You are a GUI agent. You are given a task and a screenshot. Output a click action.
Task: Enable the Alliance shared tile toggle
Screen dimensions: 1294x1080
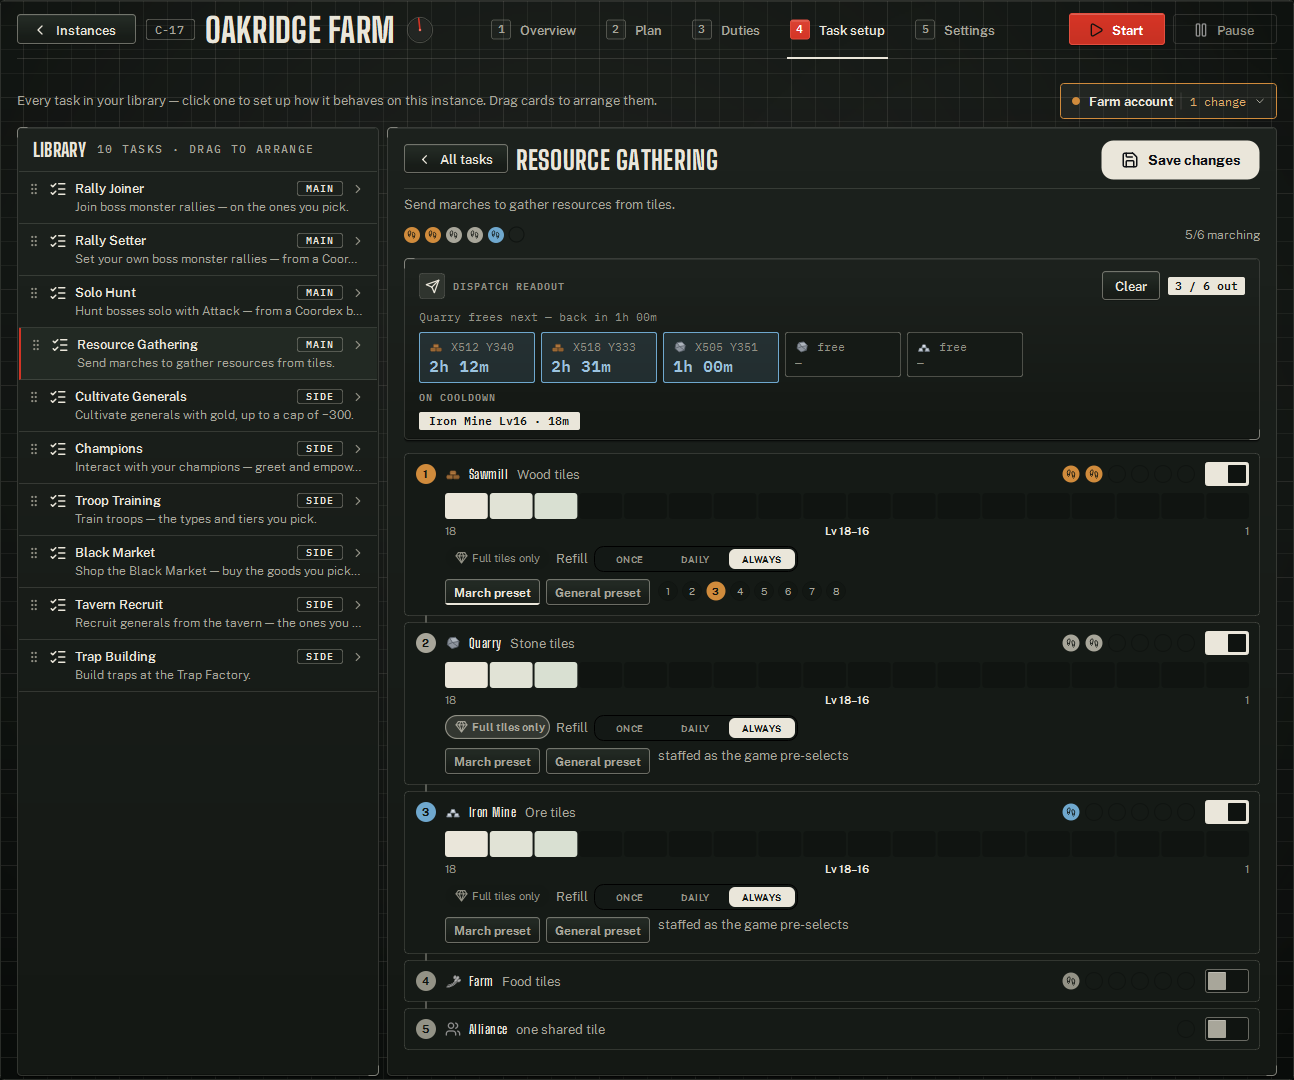click(1227, 1029)
